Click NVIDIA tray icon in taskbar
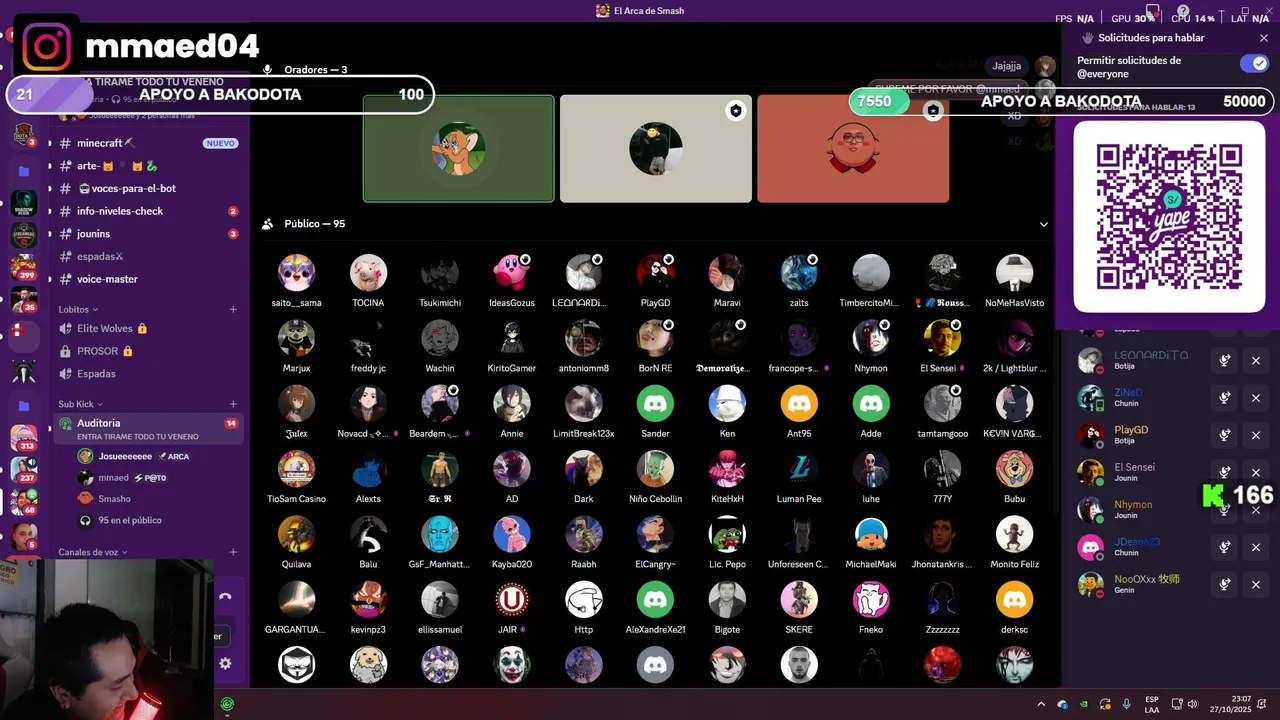The width and height of the screenshot is (1280, 720). tap(1084, 704)
